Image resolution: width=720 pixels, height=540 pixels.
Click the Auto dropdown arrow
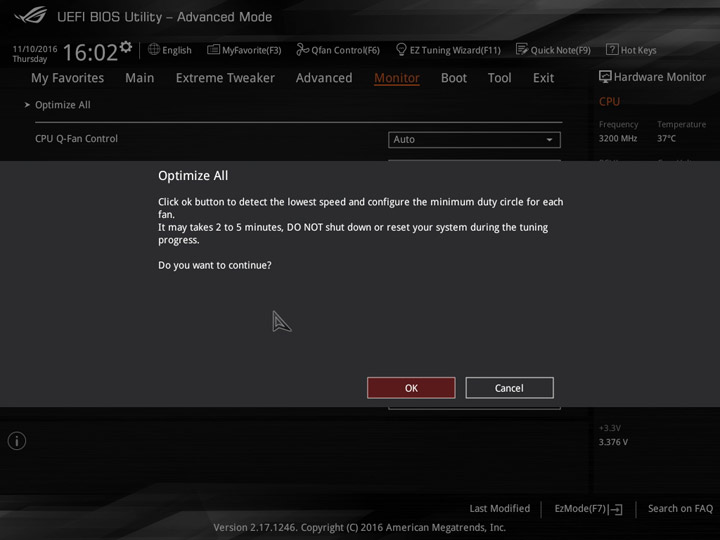click(549, 140)
